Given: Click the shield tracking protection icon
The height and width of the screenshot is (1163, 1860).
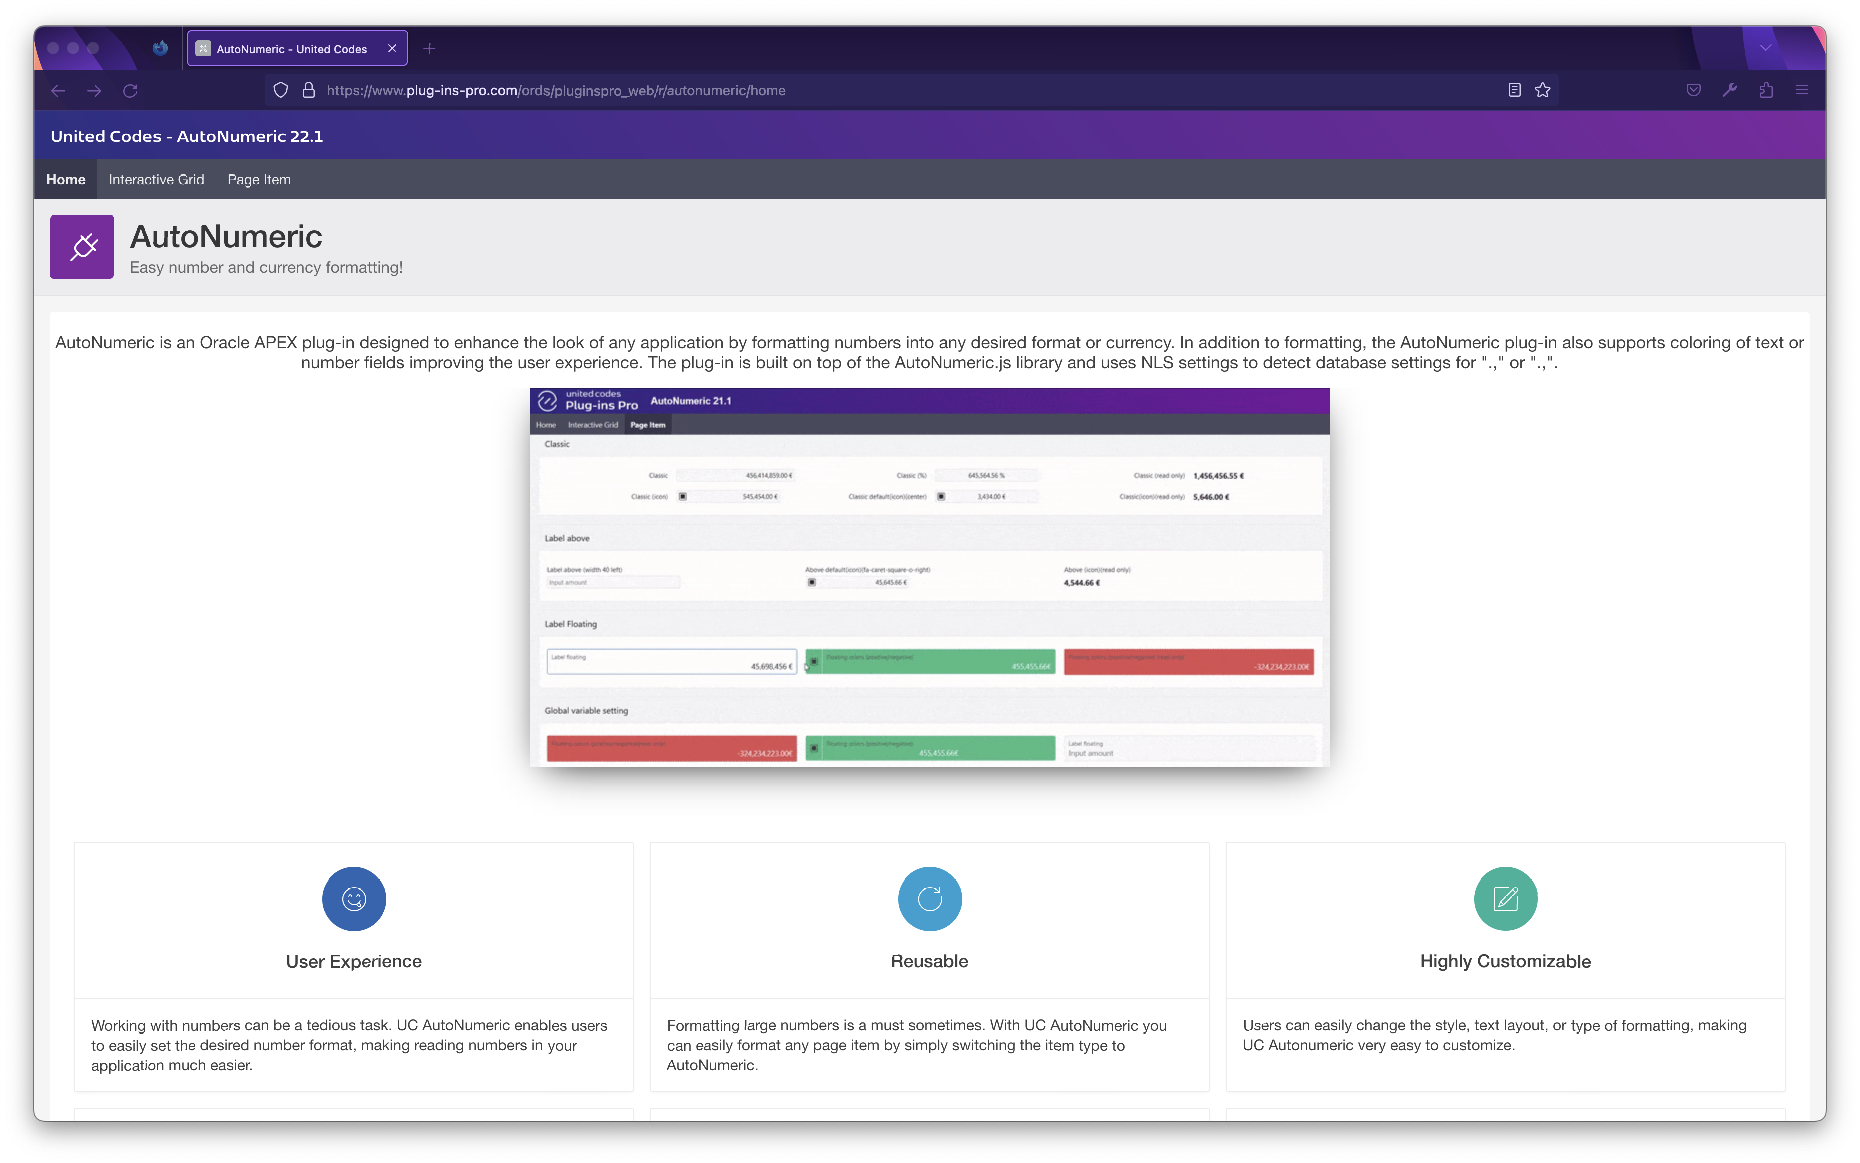Looking at the screenshot, I should pos(281,90).
